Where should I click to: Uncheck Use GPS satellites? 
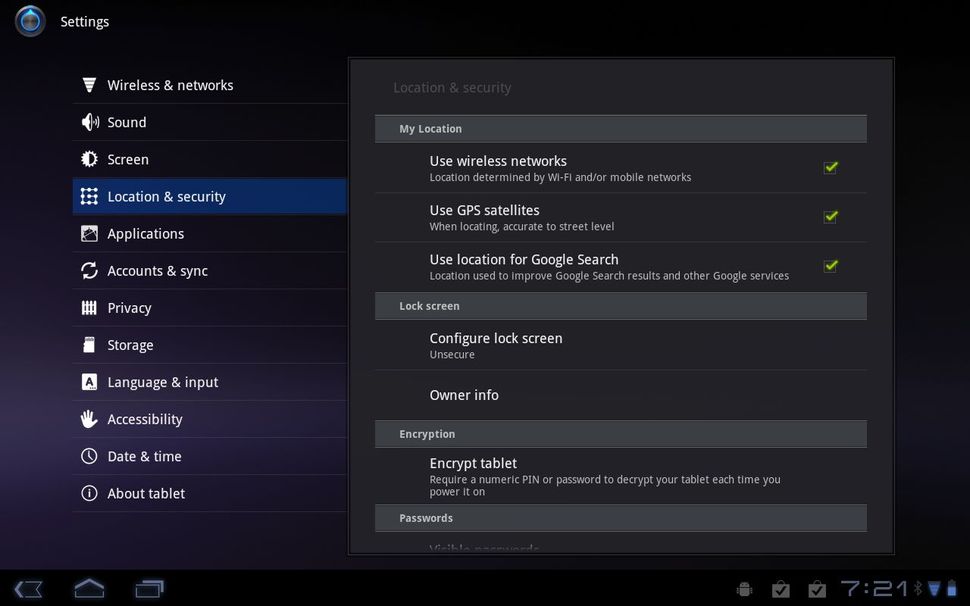coord(830,216)
